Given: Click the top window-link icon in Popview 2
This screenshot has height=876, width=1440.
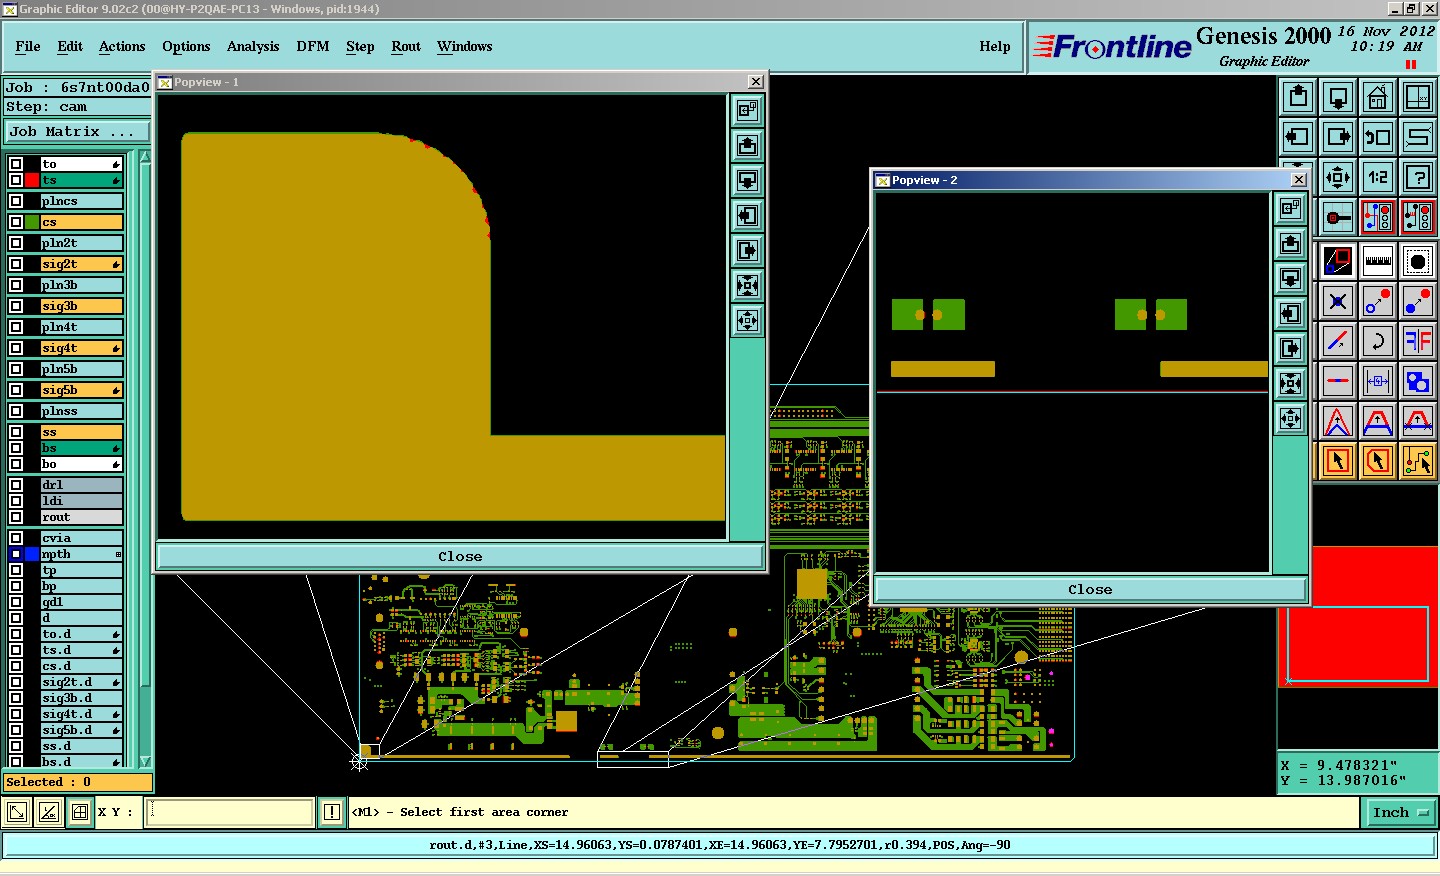Looking at the screenshot, I should [x=1291, y=208].
